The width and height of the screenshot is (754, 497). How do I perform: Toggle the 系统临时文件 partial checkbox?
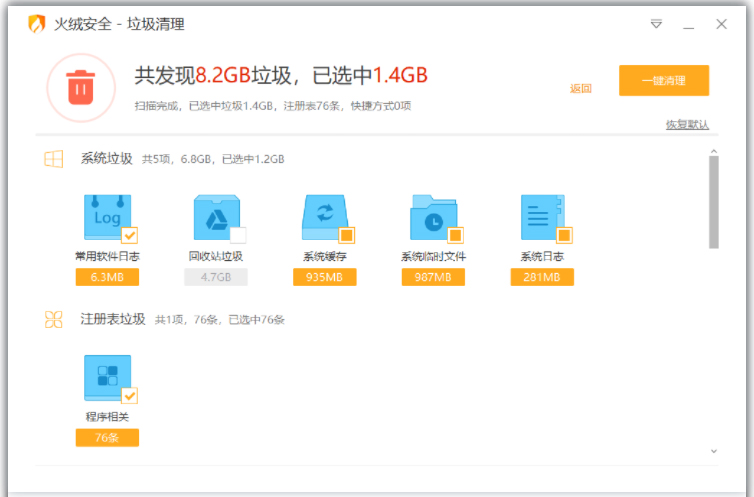(x=455, y=236)
